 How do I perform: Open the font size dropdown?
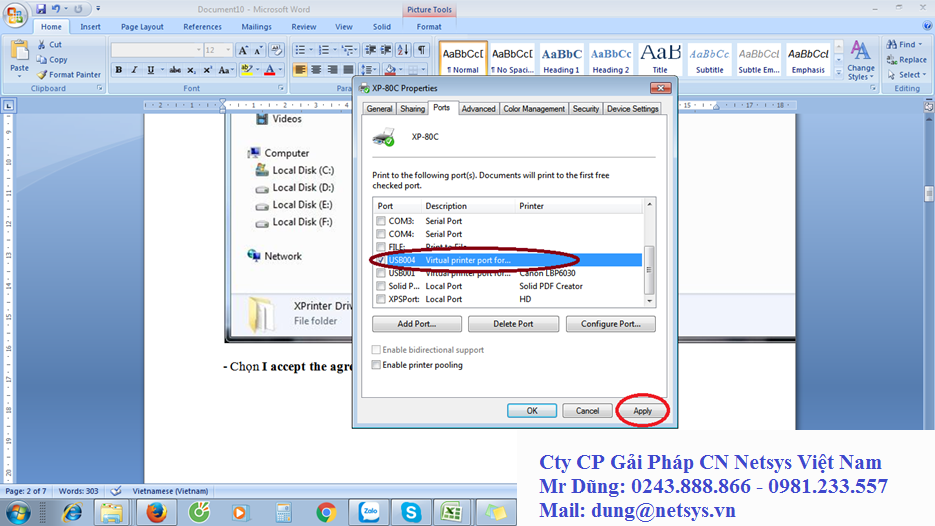227,49
